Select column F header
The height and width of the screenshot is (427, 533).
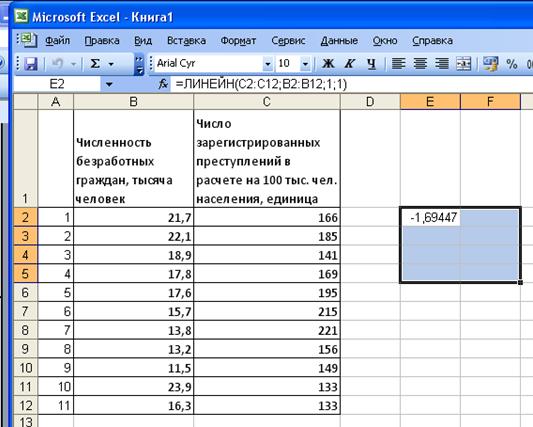click(x=490, y=102)
